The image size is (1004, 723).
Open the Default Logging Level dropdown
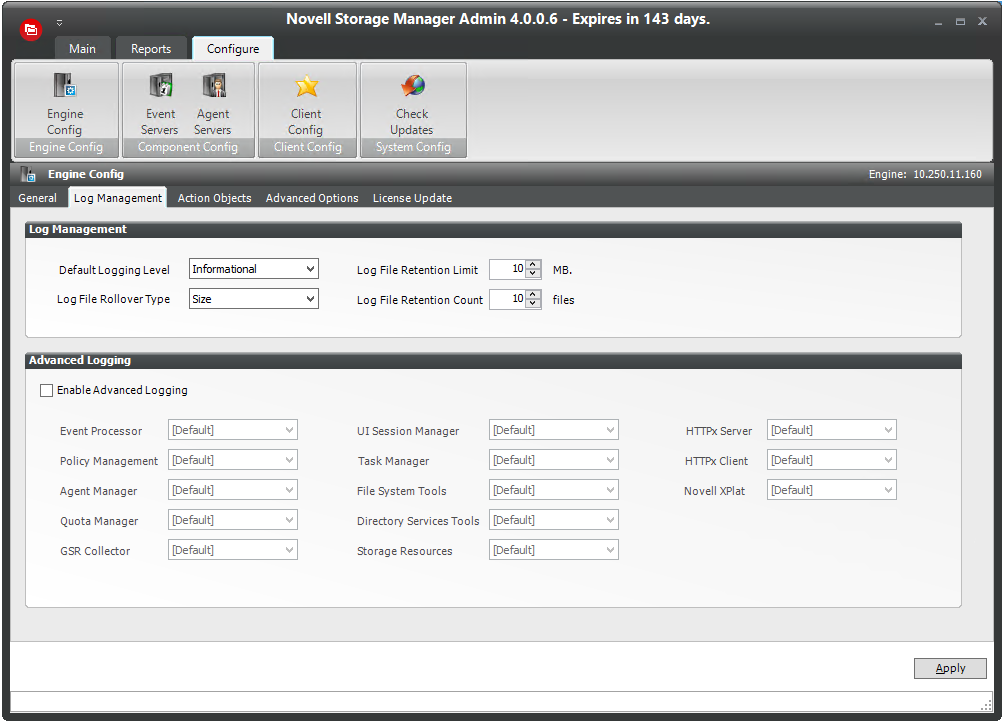254,269
